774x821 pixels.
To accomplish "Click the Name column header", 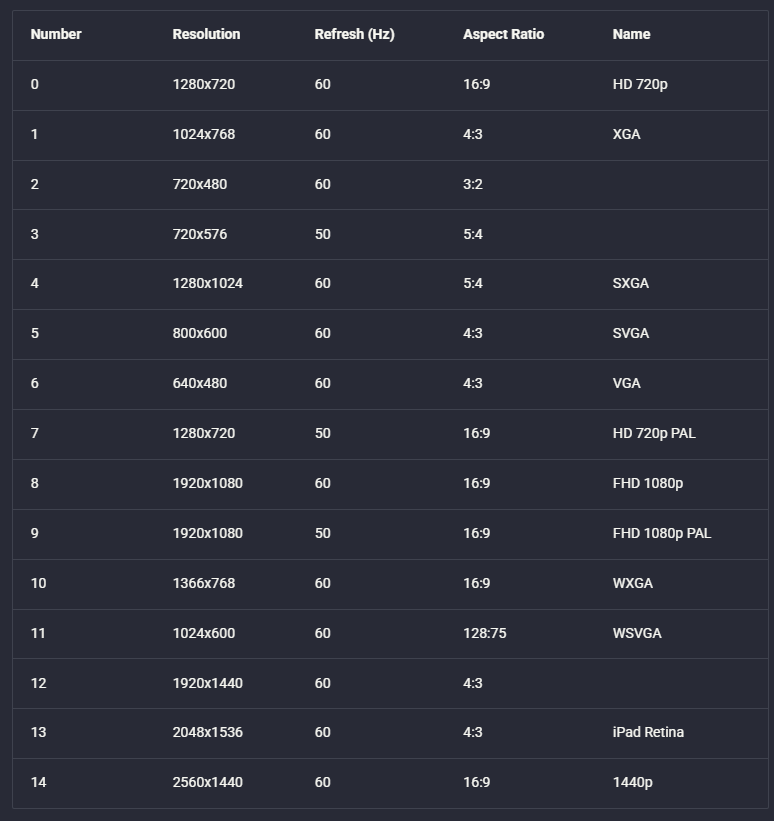I will click(632, 35).
